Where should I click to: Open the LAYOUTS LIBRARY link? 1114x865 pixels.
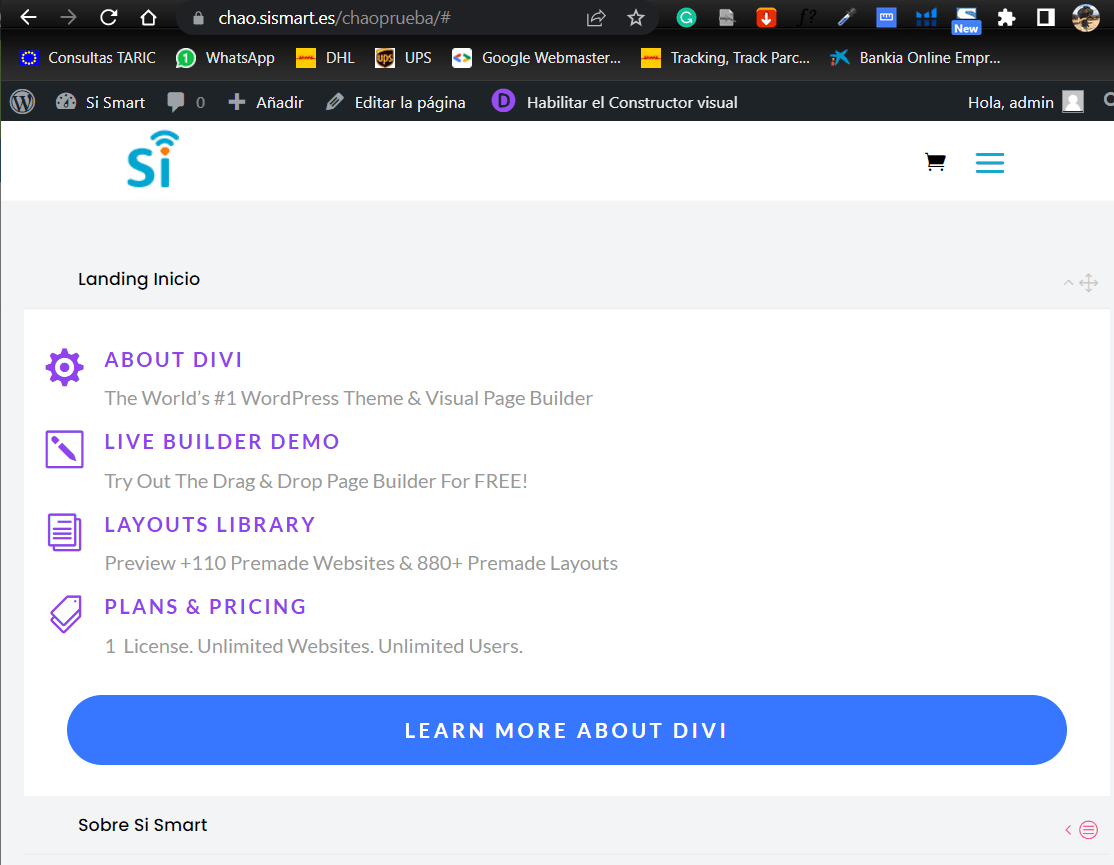click(210, 525)
